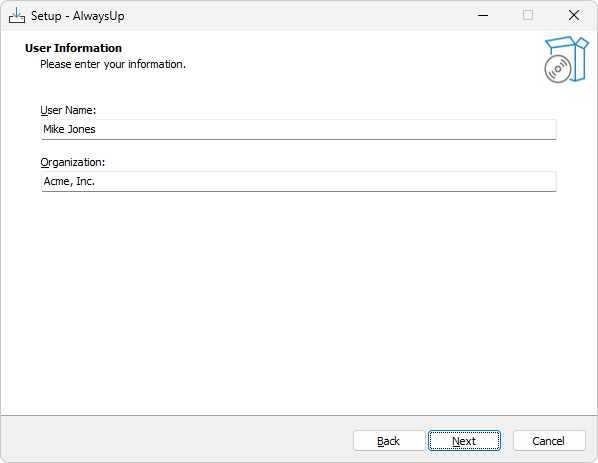Click the 'Organization:' label
598x463 pixels.
(72, 162)
